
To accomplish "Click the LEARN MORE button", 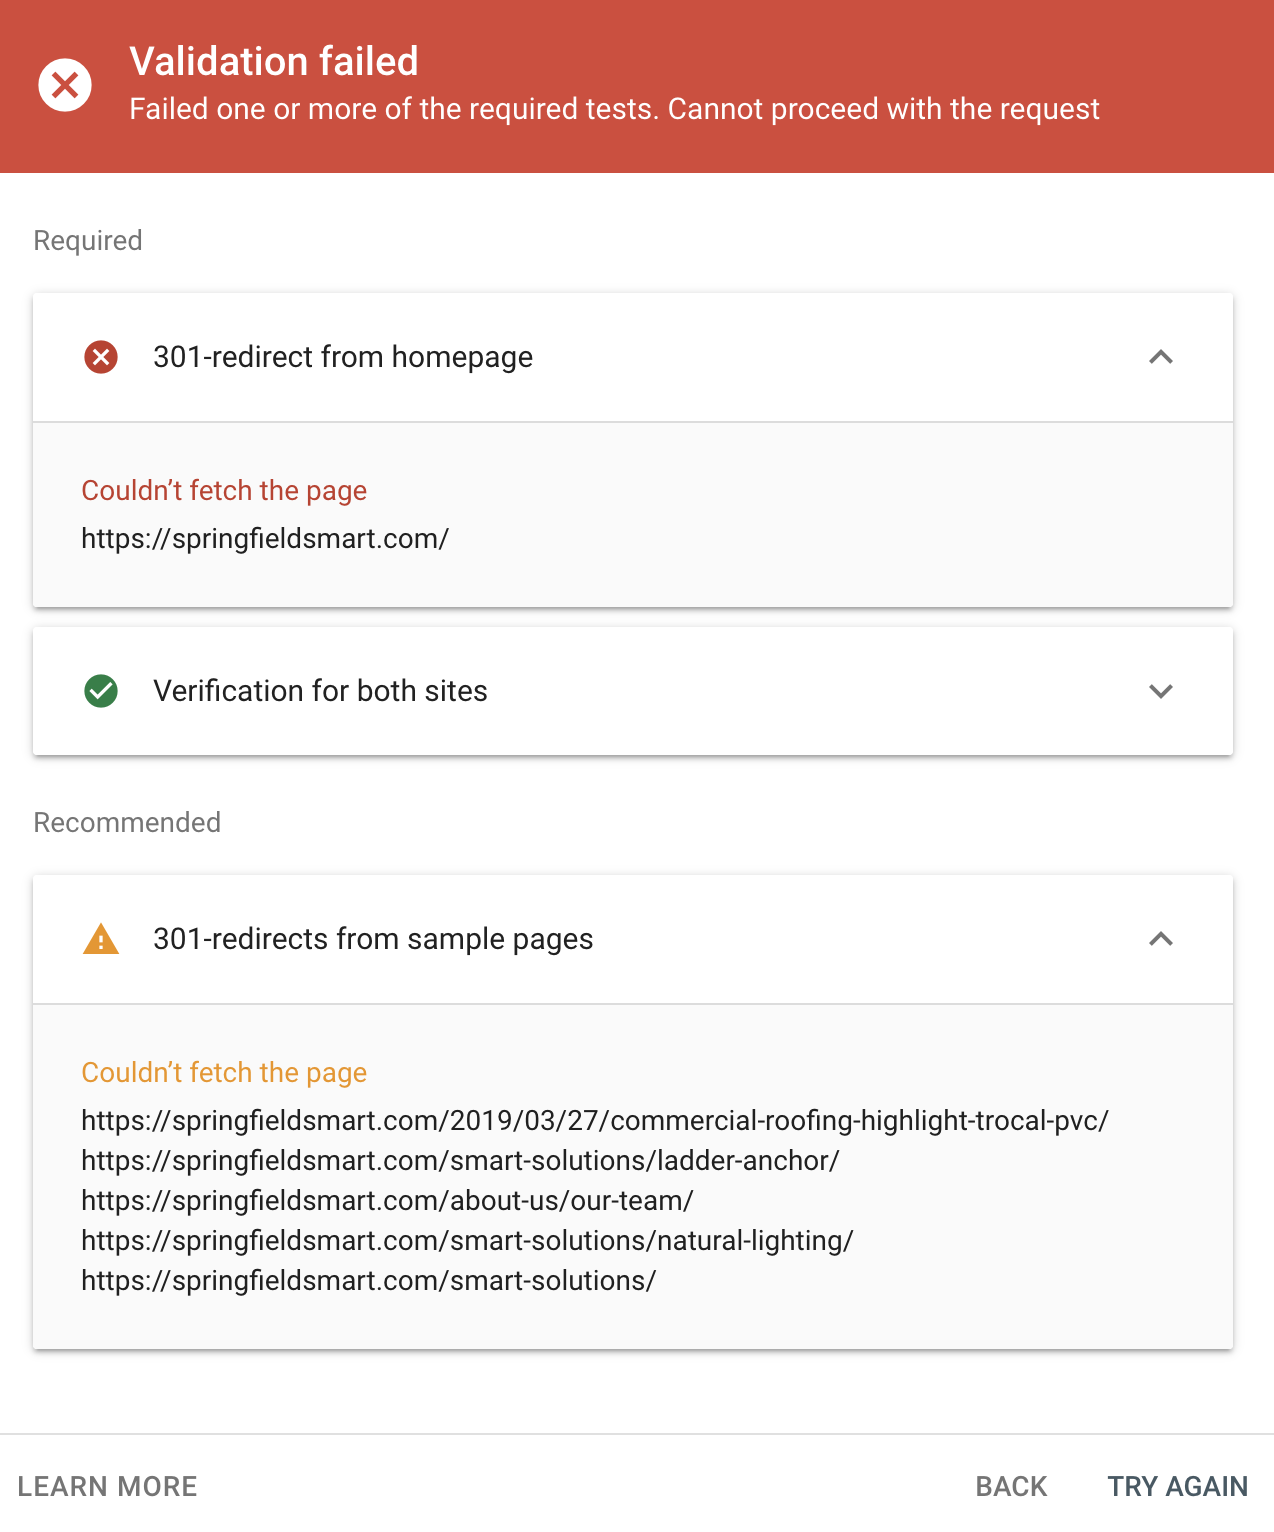I will pyautogui.click(x=108, y=1486).
